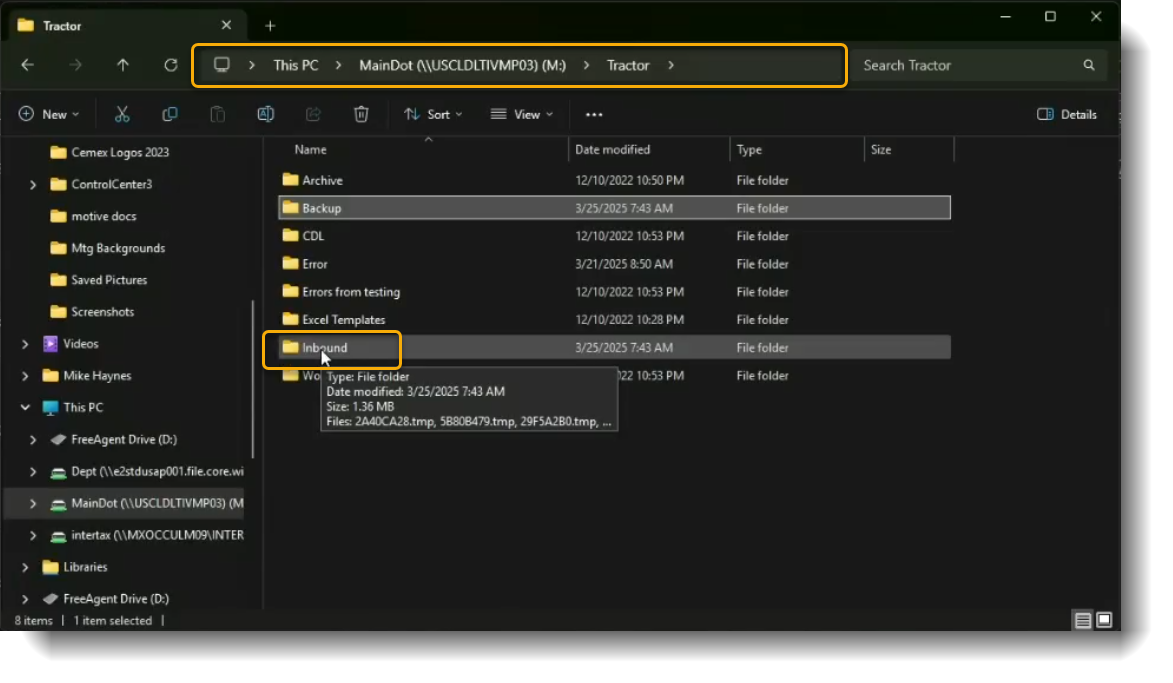The width and height of the screenshot is (1173, 683).
Task: Open the Sort dropdown
Action: [432, 113]
